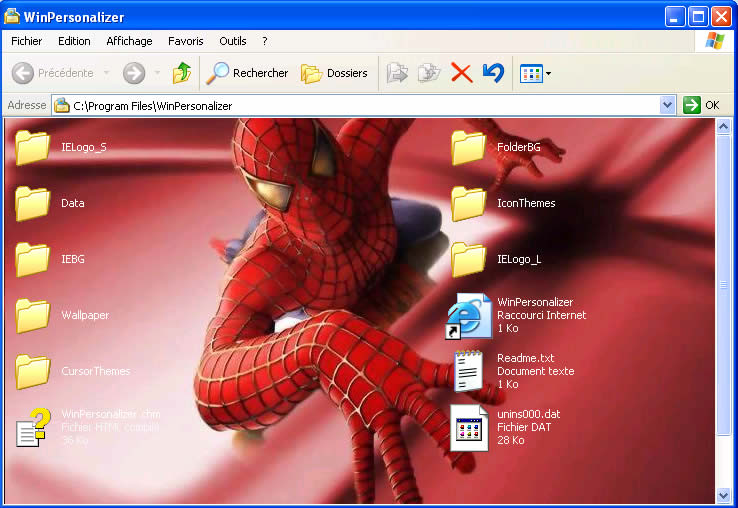Click the Wallpaper folder name

[x=85, y=315]
